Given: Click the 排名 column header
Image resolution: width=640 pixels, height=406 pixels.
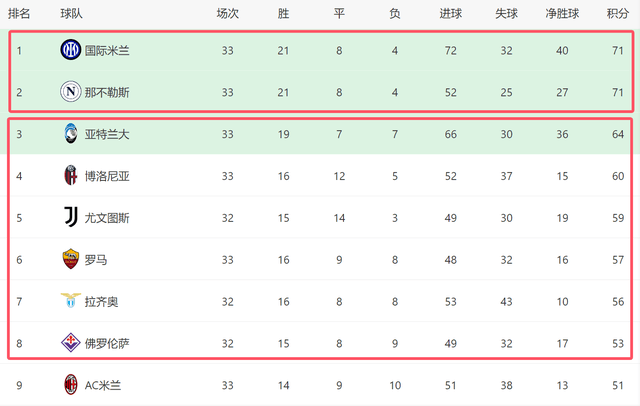Looking at the screenshot, I should (x=19, y=14).
